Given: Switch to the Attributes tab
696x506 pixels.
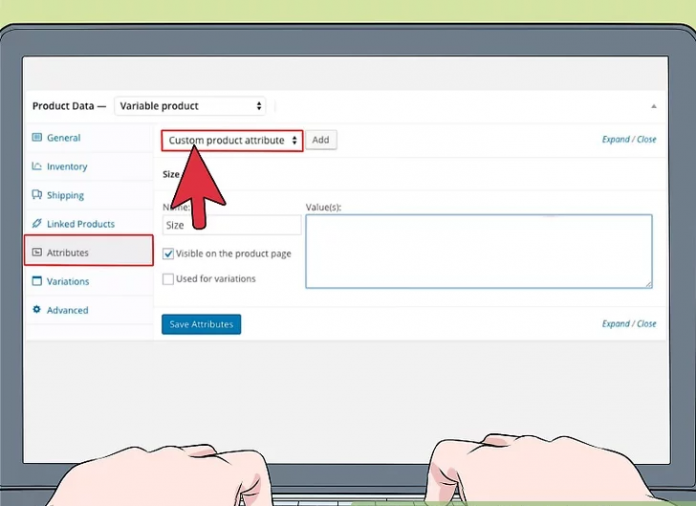Looking at the screenshot, I should [x=89, y=252].
